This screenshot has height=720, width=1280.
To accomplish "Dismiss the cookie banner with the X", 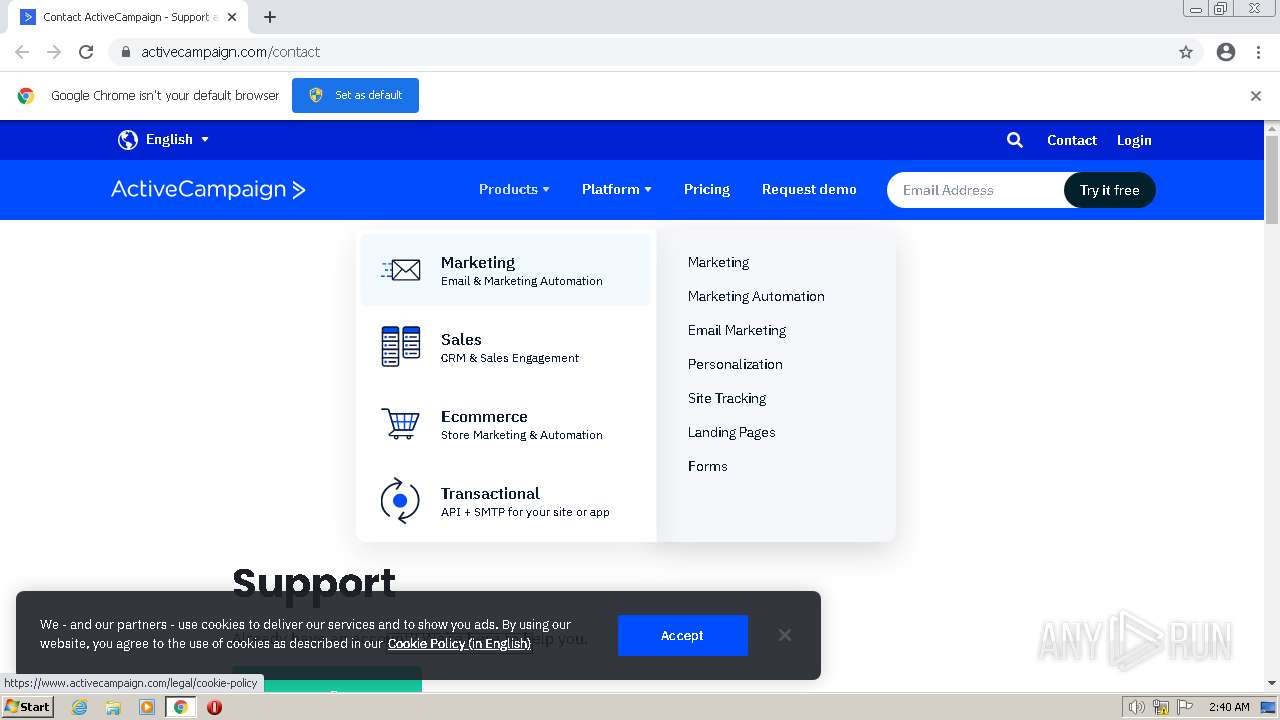I will [x=785, y=635].
